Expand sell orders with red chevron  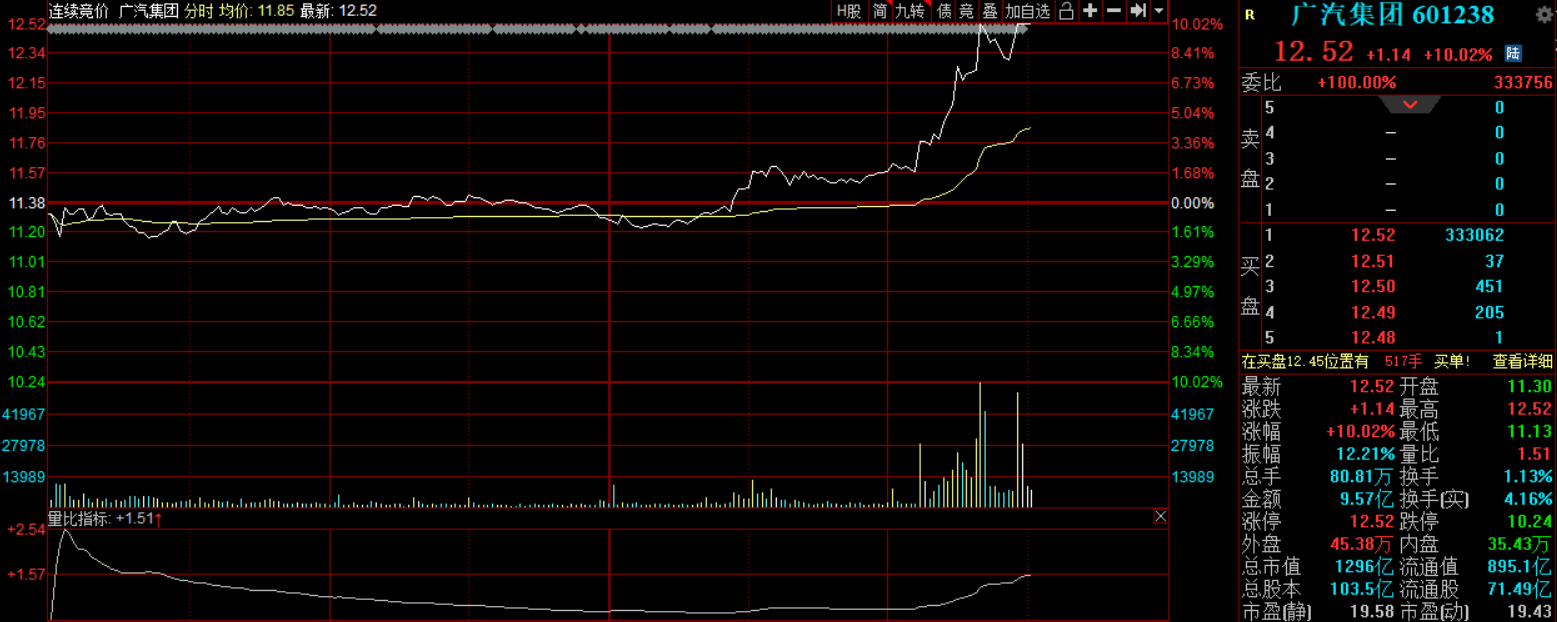(x=1410, y=104)
